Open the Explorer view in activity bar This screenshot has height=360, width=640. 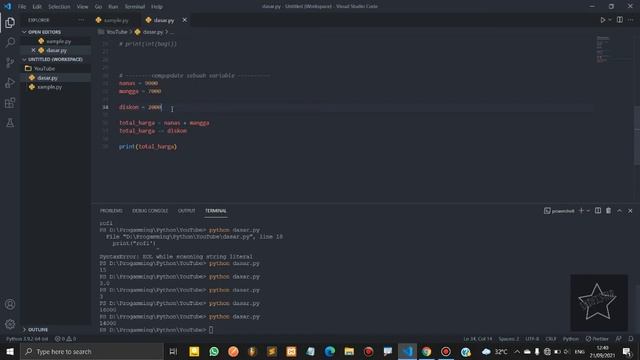10,23
